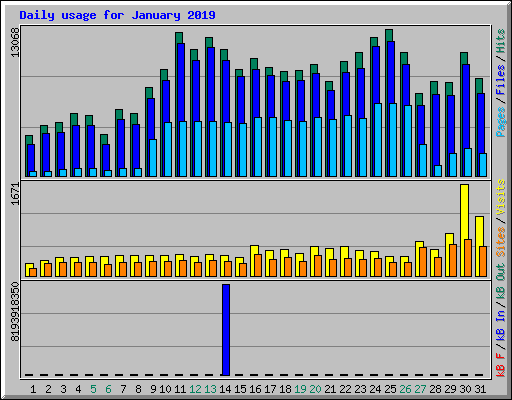This screenshot has height=400, width=512.
Task: Click the 1671 visits axis value
Action: point(15,193)
